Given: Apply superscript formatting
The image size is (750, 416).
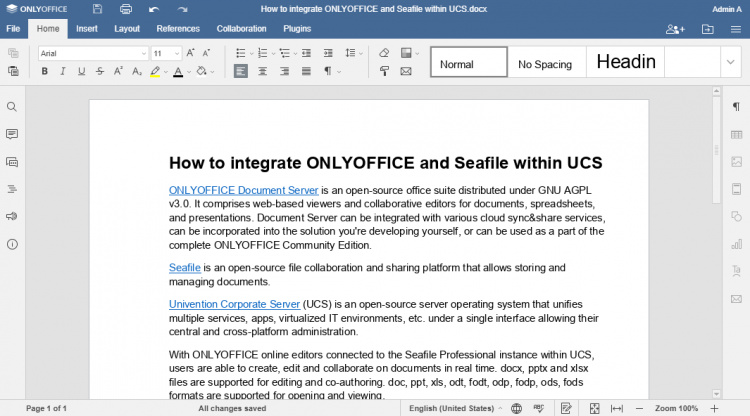Looking at the screenshot, I should click(118, 71).
